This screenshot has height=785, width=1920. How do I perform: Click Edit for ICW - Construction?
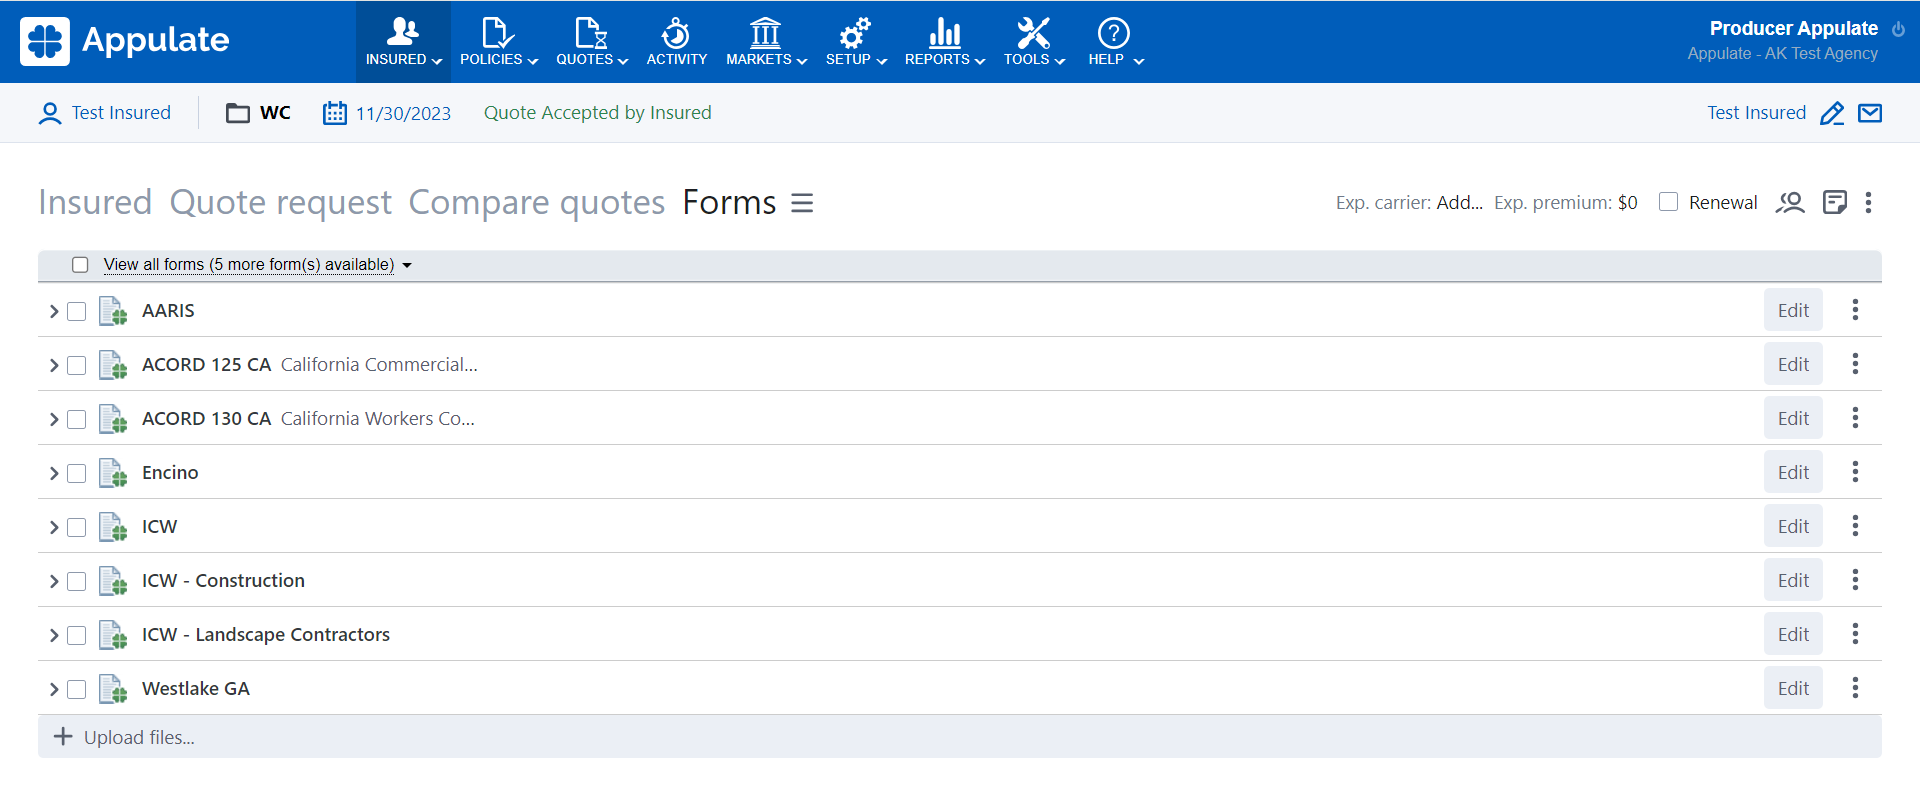pos(1792,580)
